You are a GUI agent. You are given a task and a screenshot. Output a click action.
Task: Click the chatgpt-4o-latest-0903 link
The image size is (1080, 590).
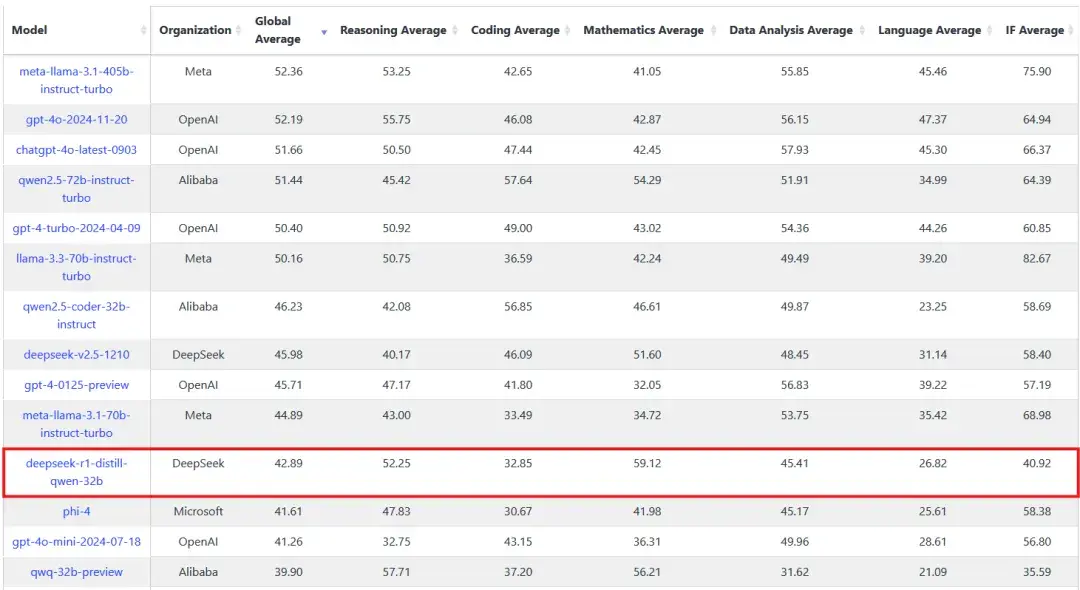[76, 150]
